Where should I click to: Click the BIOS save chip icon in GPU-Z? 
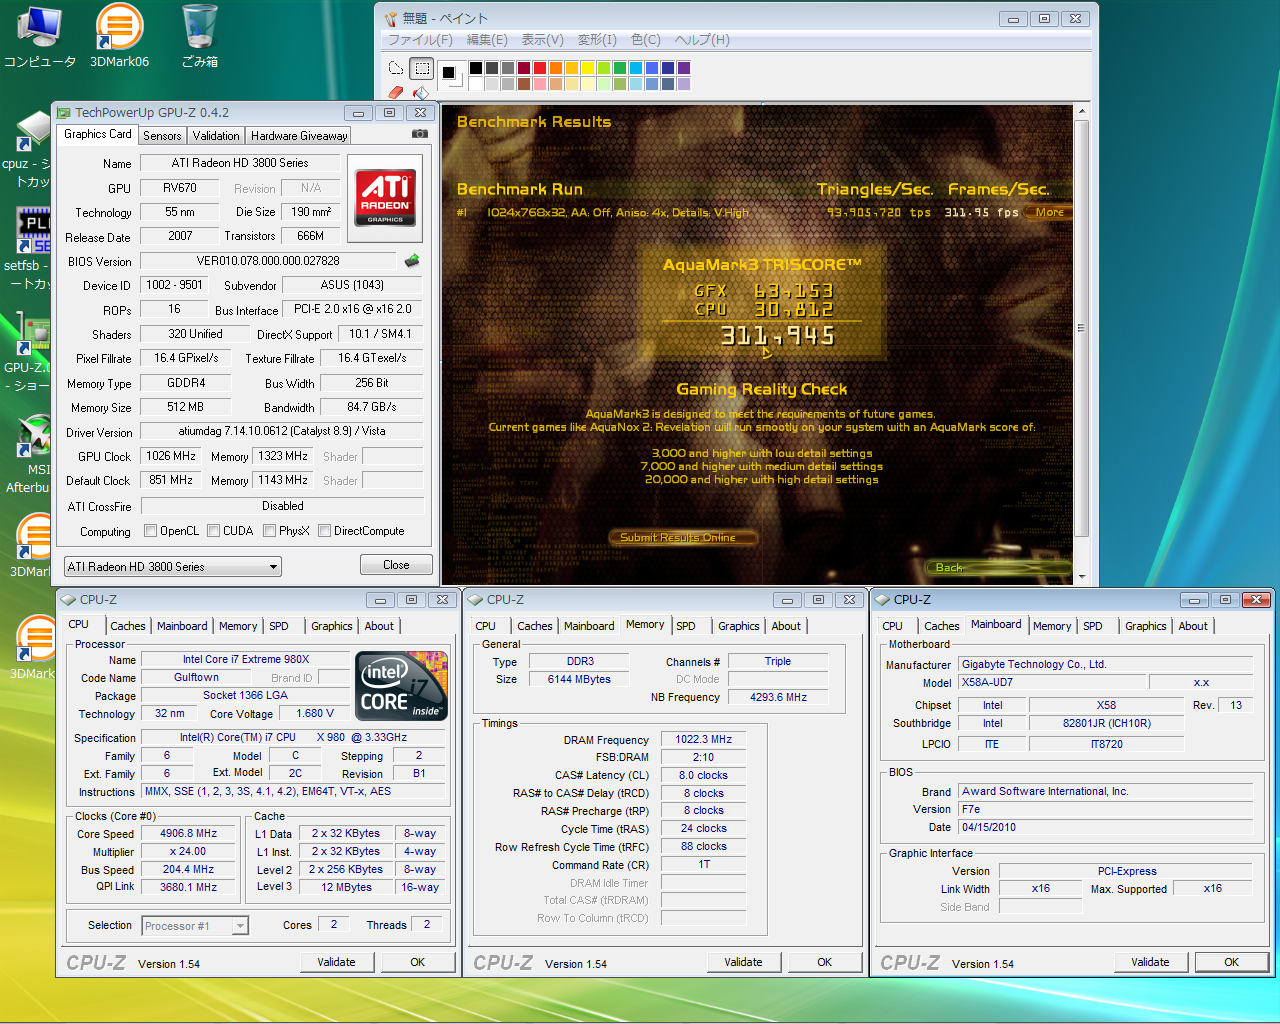coord(412,261)
